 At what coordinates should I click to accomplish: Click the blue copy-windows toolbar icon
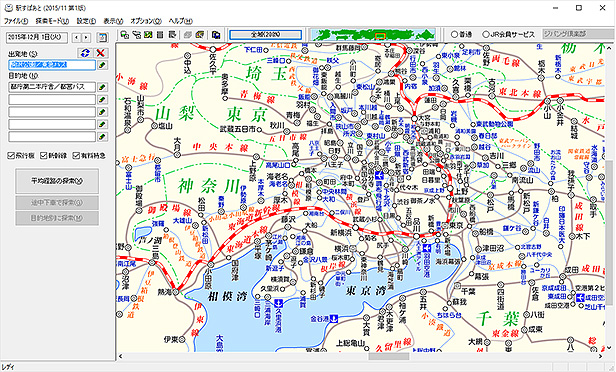[x=216, y=35]
